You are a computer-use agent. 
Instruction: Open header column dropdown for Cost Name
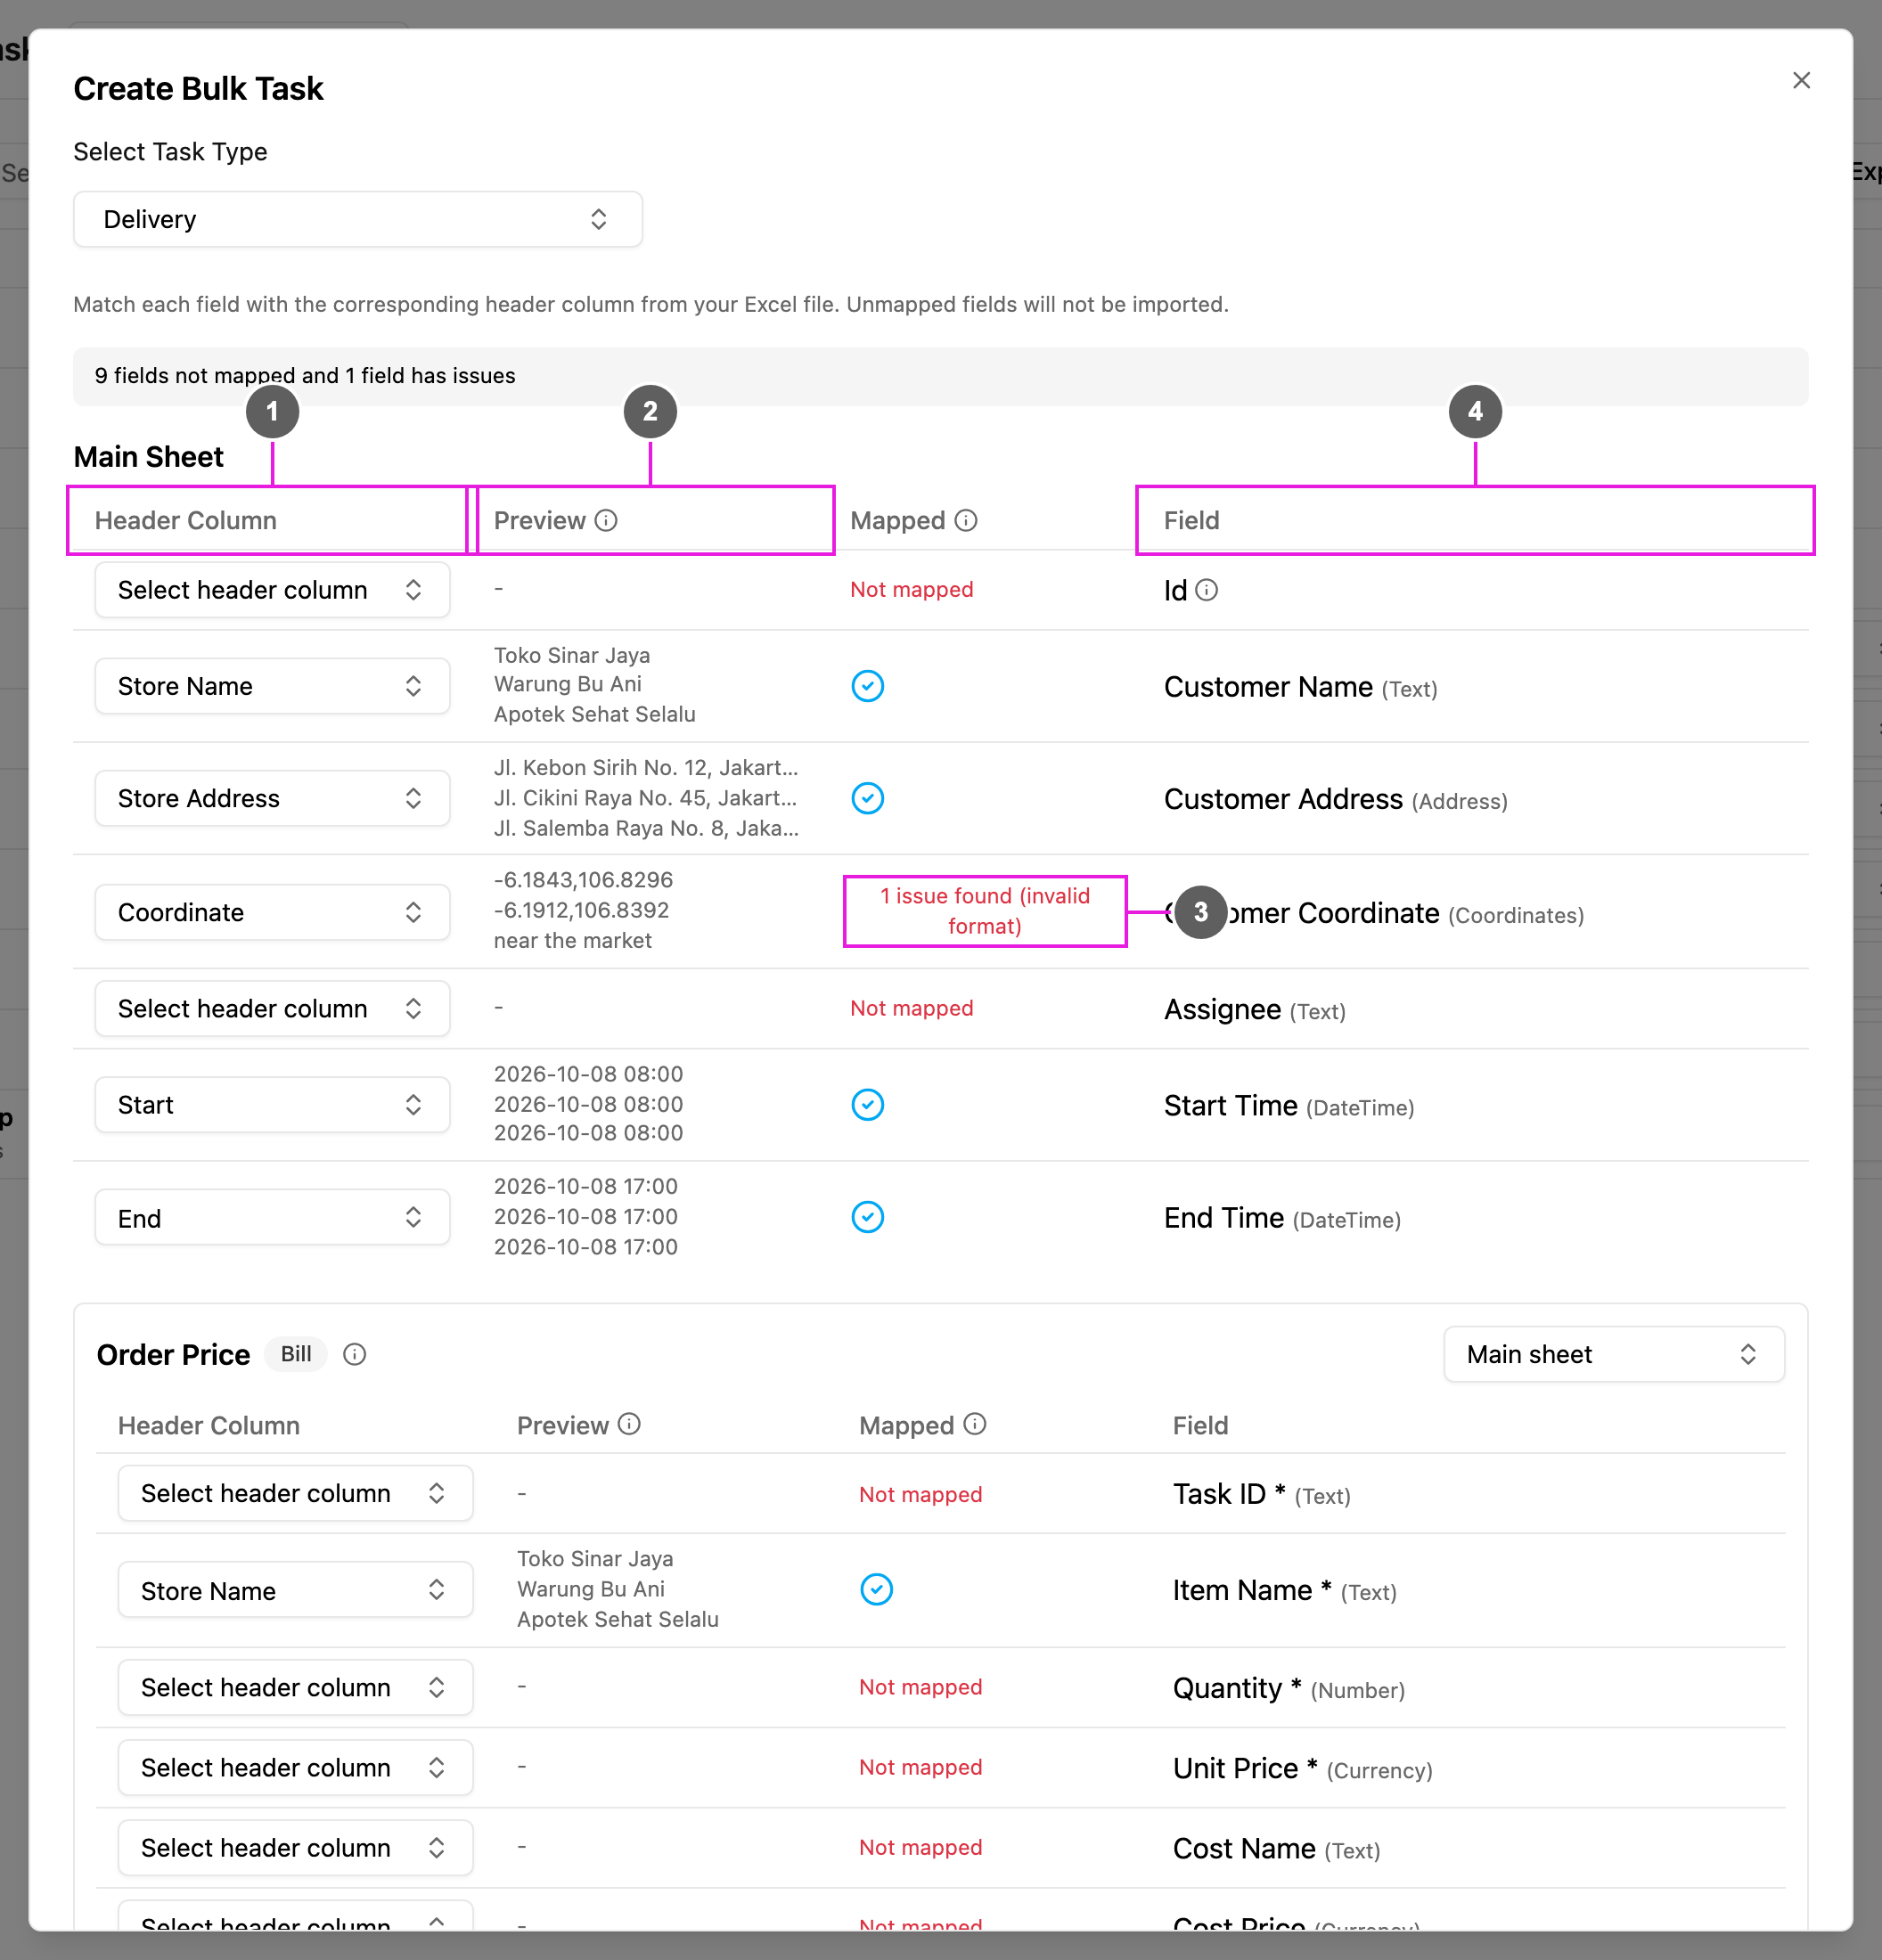(295, 1847)
